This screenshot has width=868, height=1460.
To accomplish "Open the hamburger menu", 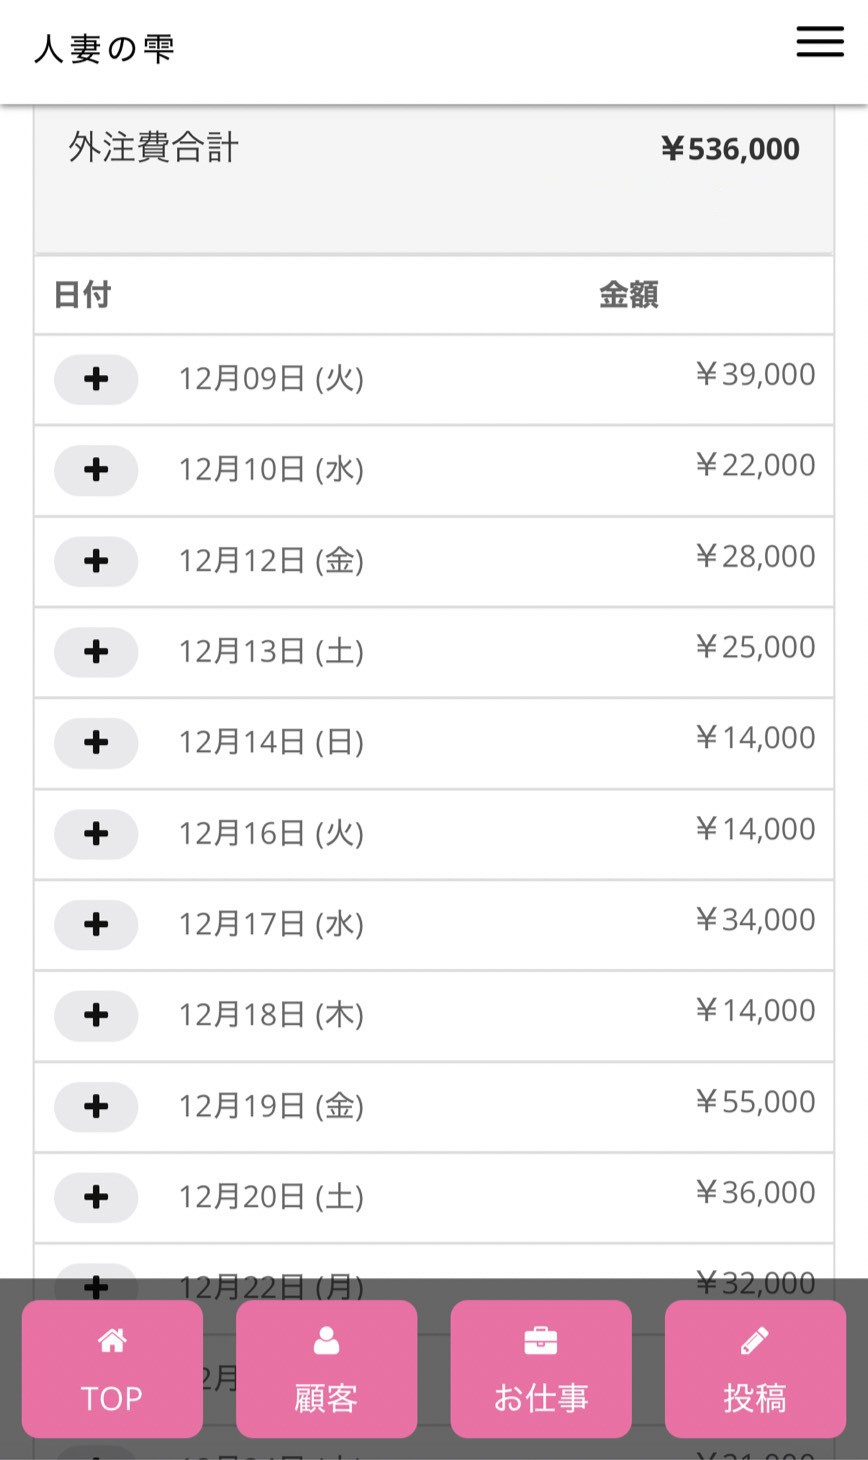I will click(820, 42).
